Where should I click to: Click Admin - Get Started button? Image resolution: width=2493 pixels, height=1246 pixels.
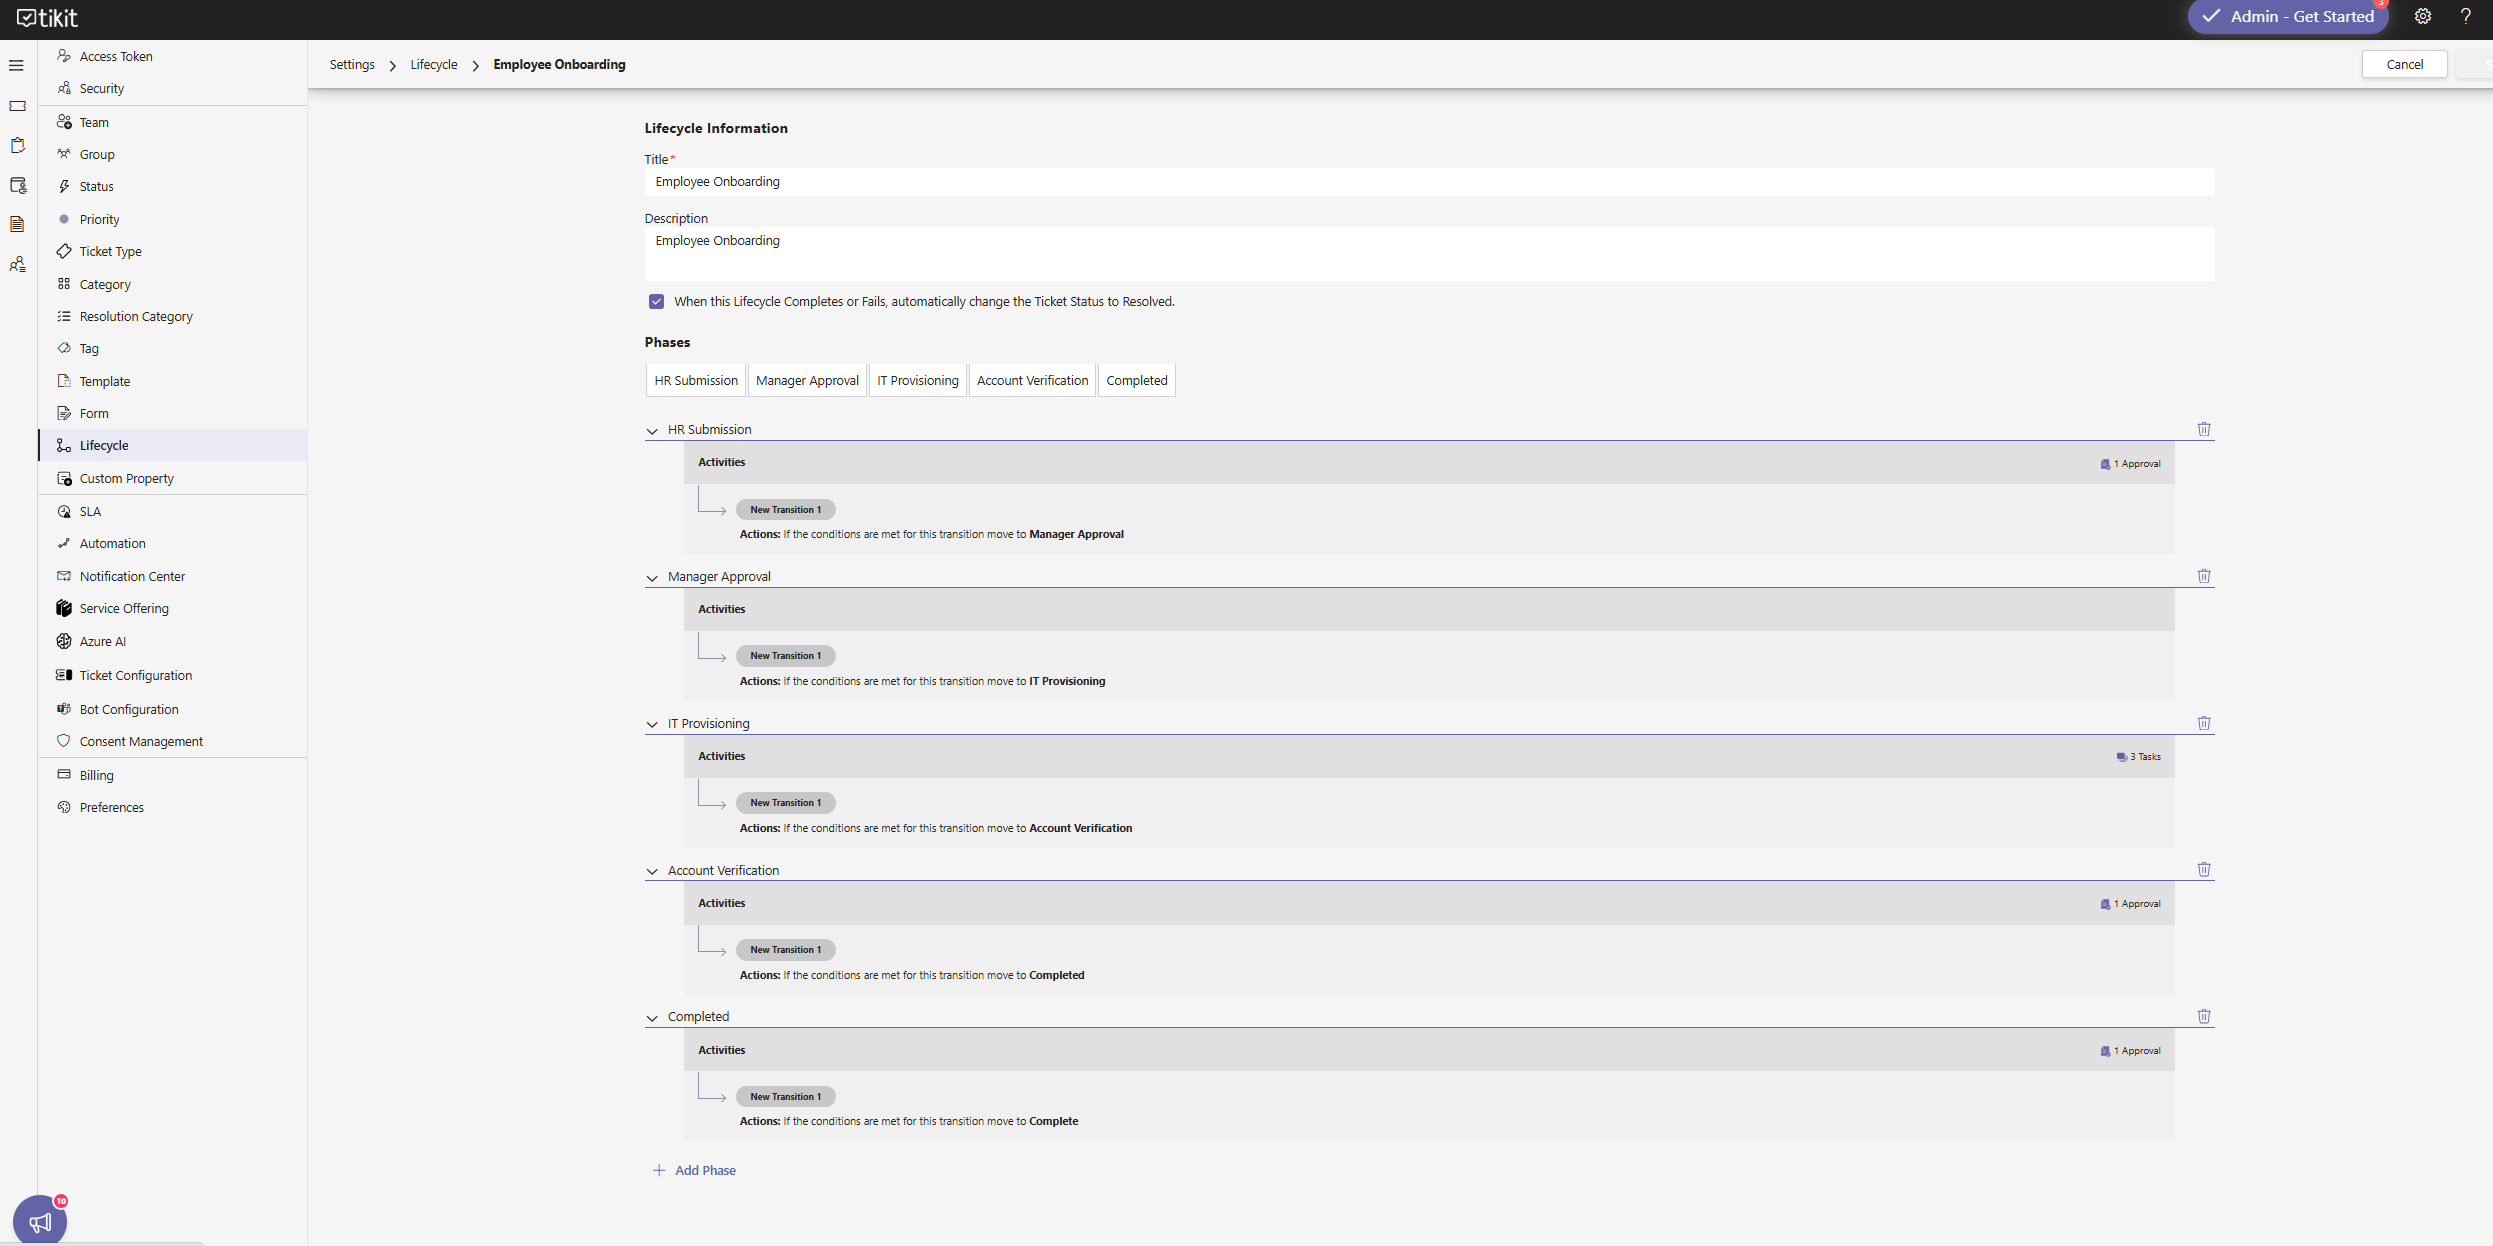pos(2288,16)
